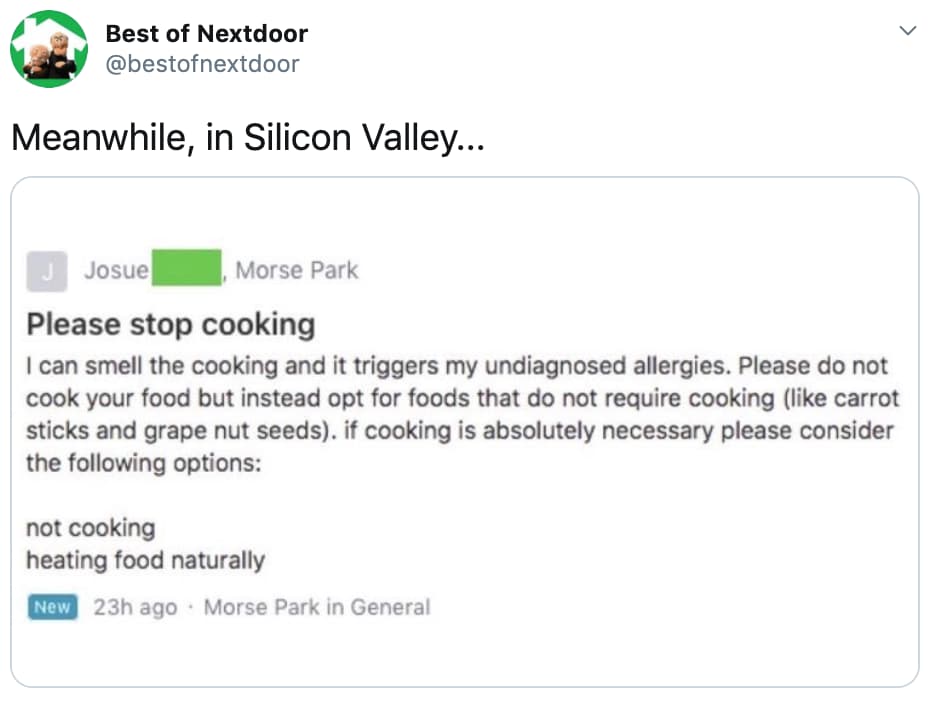Viewport: 940px width, 706px height.
Task: Click the "Please stop cooking" post title
Action: [172, 324]
